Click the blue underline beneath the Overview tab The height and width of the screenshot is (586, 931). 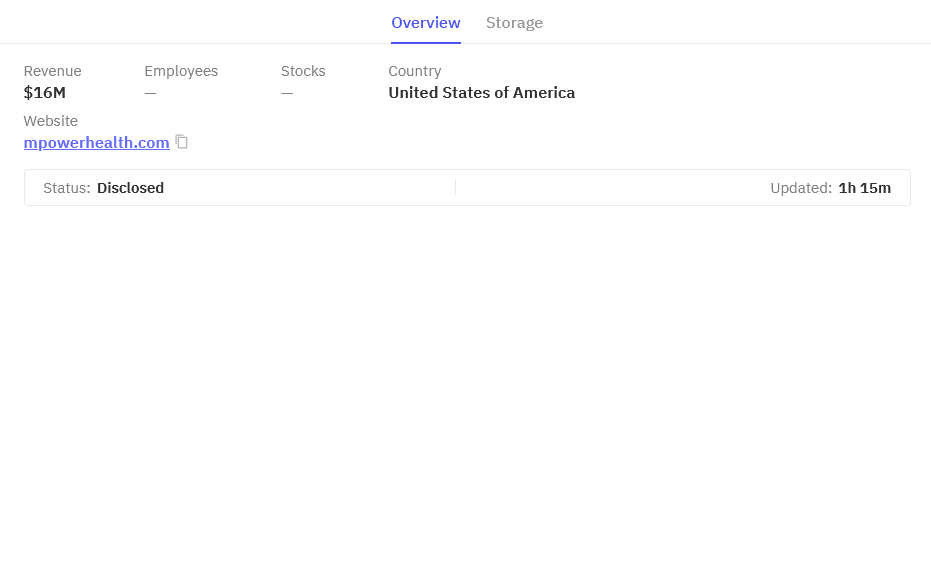click(426, 42)
